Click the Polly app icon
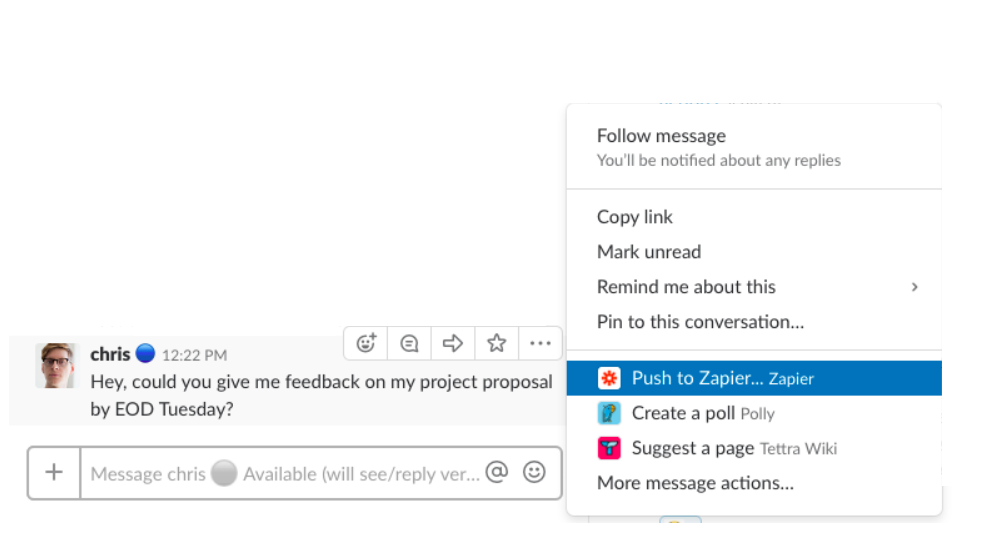This screenshot has height=541, width=981. click(x=609, y=413)
